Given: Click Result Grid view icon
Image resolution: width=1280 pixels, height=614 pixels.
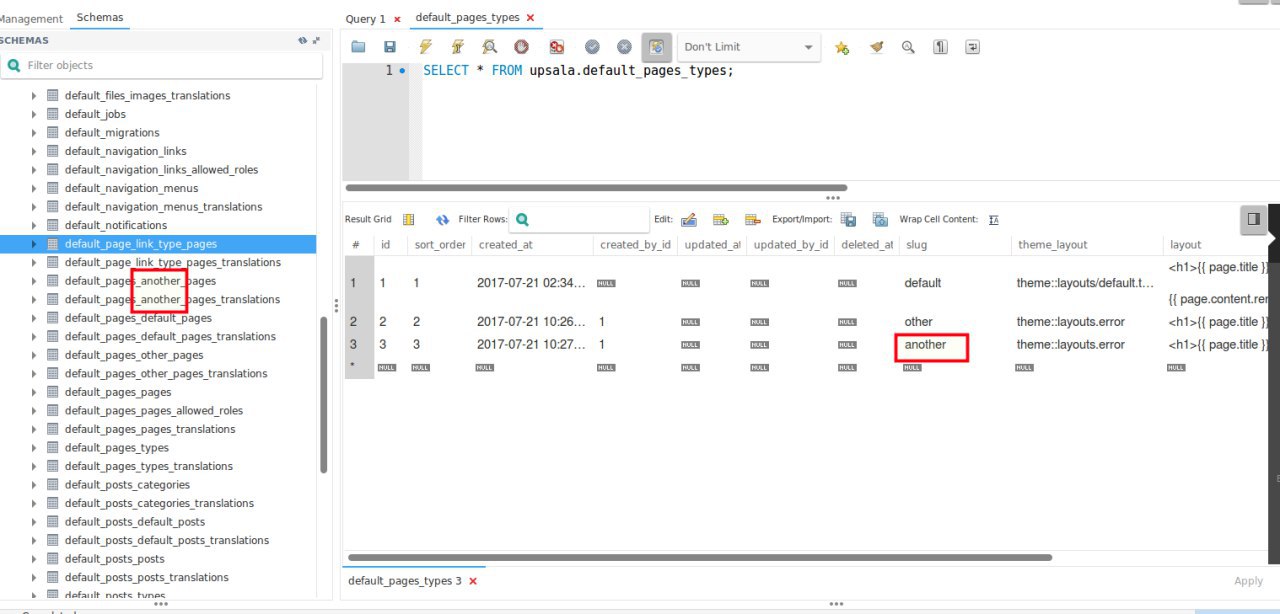Looking at the screenshot, I should tap(408, 219).
